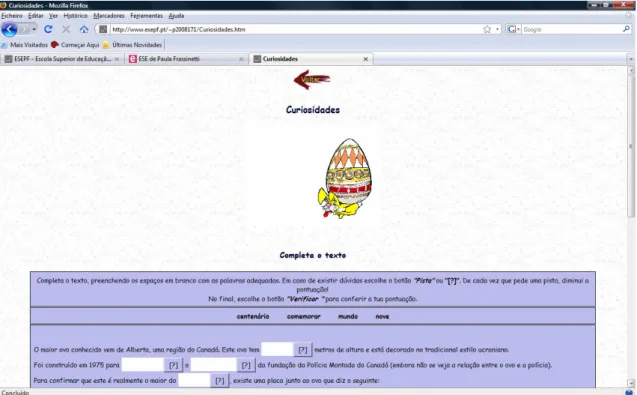Close the Curiosidades tab
Screen dimensions: 637x395
pos(366,59)
